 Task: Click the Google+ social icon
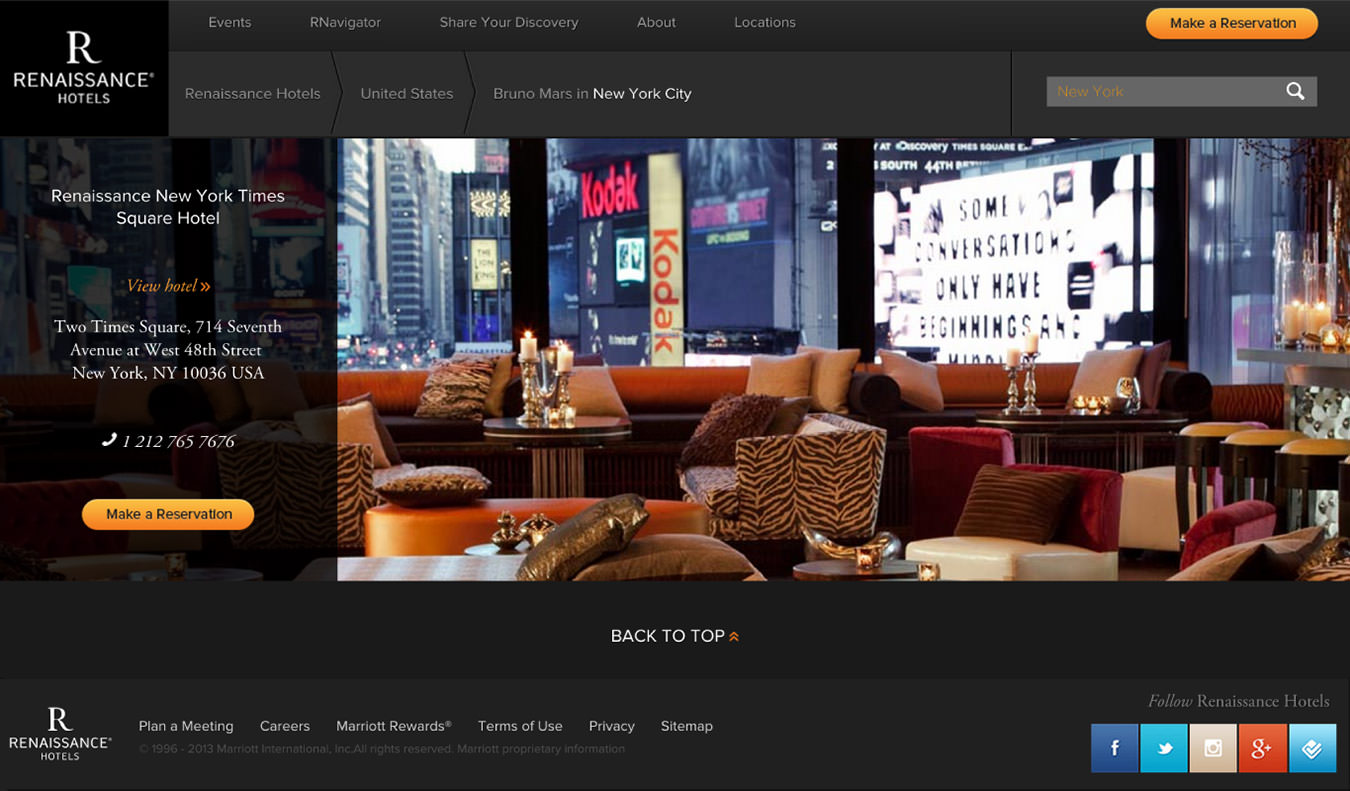tap(1262, 747)
